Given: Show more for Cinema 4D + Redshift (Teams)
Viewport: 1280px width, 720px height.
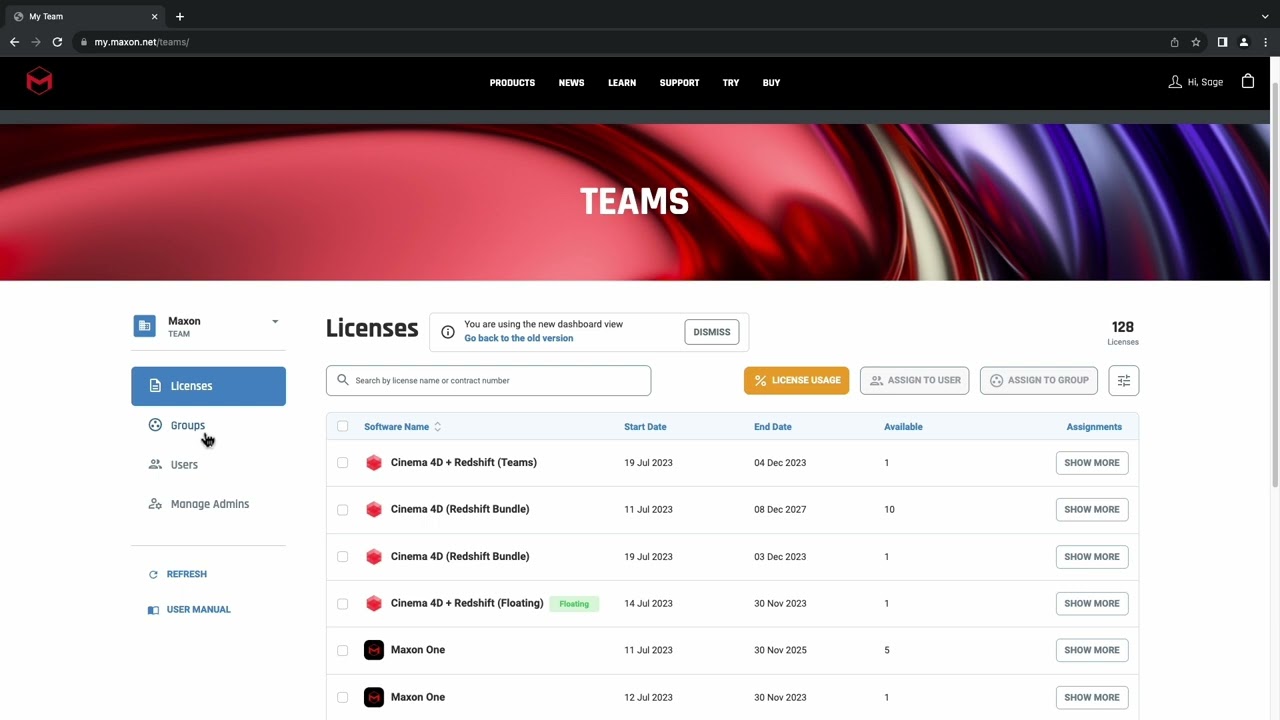Looking at the screenshot, I should tap(1092, 463).
